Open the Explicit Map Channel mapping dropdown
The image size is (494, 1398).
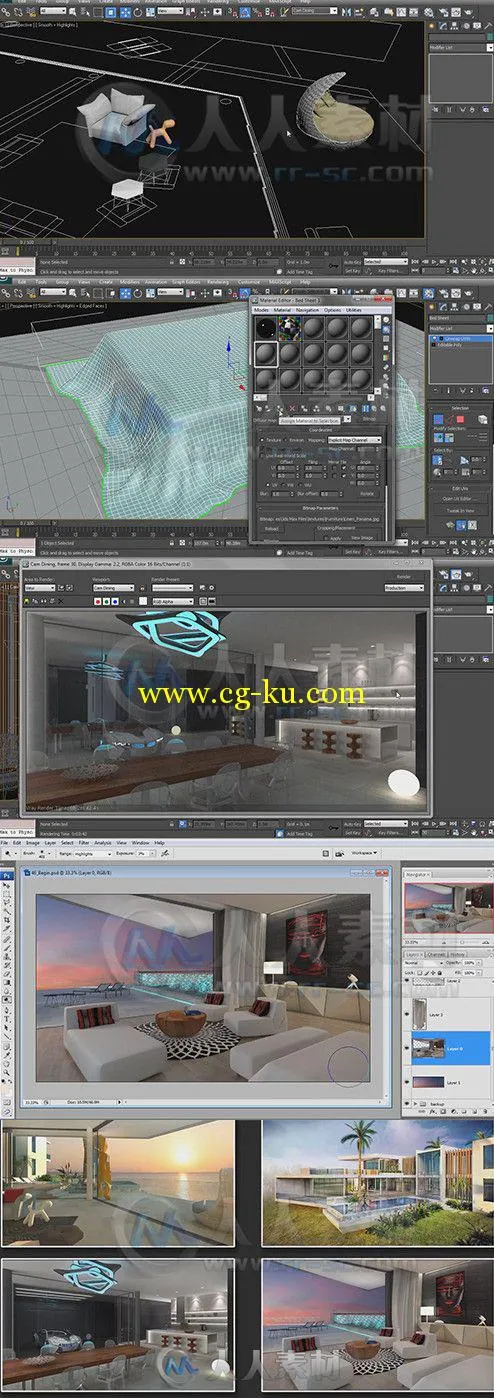coord(354,440)
